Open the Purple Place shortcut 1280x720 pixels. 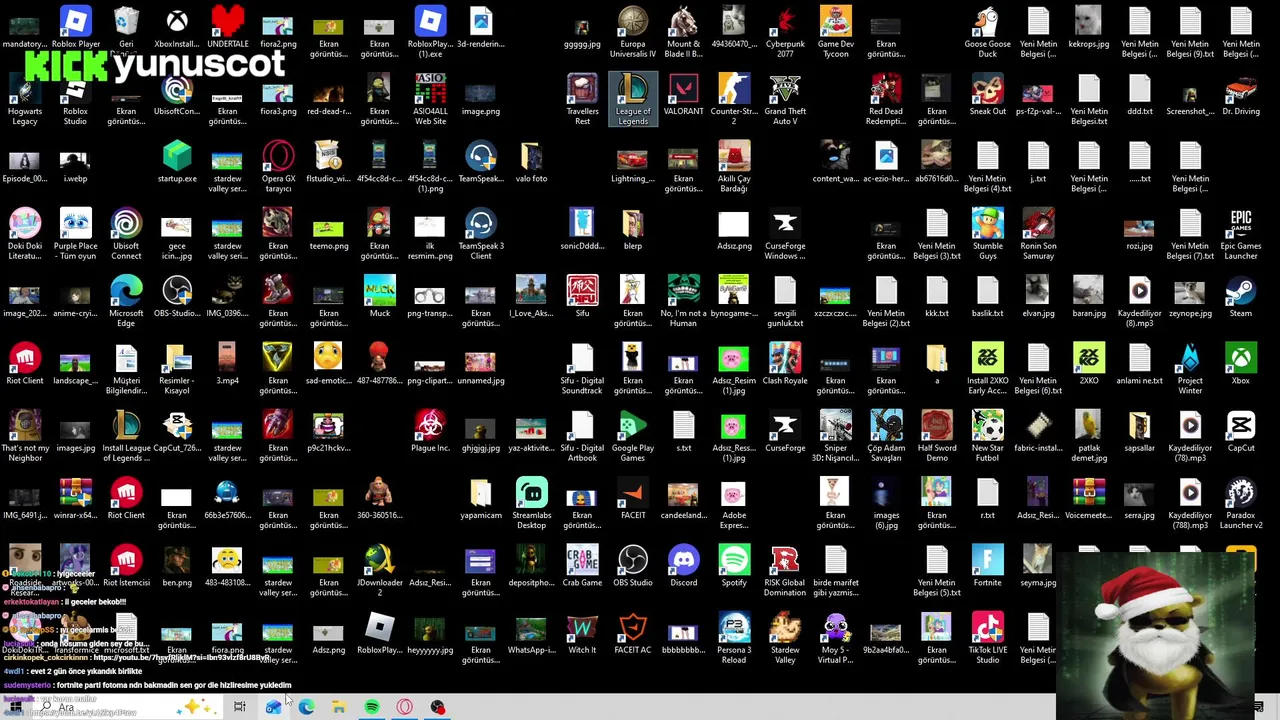76,235
